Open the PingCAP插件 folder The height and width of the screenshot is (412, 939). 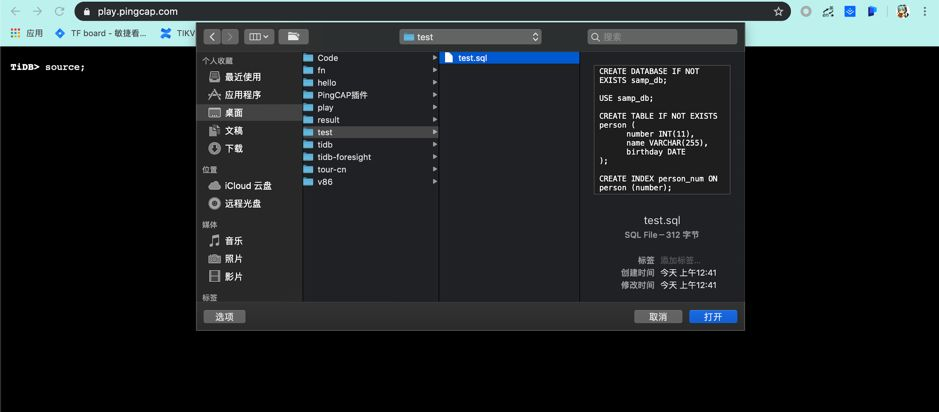pyautogui.click(x=370, y=95)
